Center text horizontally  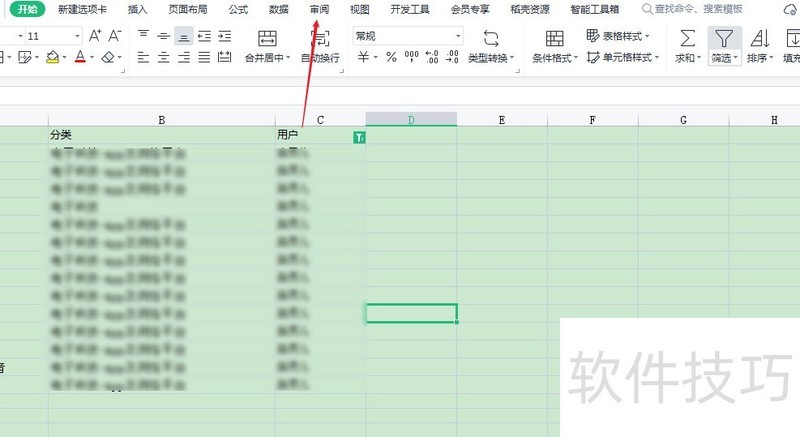[x=164, y=57]
